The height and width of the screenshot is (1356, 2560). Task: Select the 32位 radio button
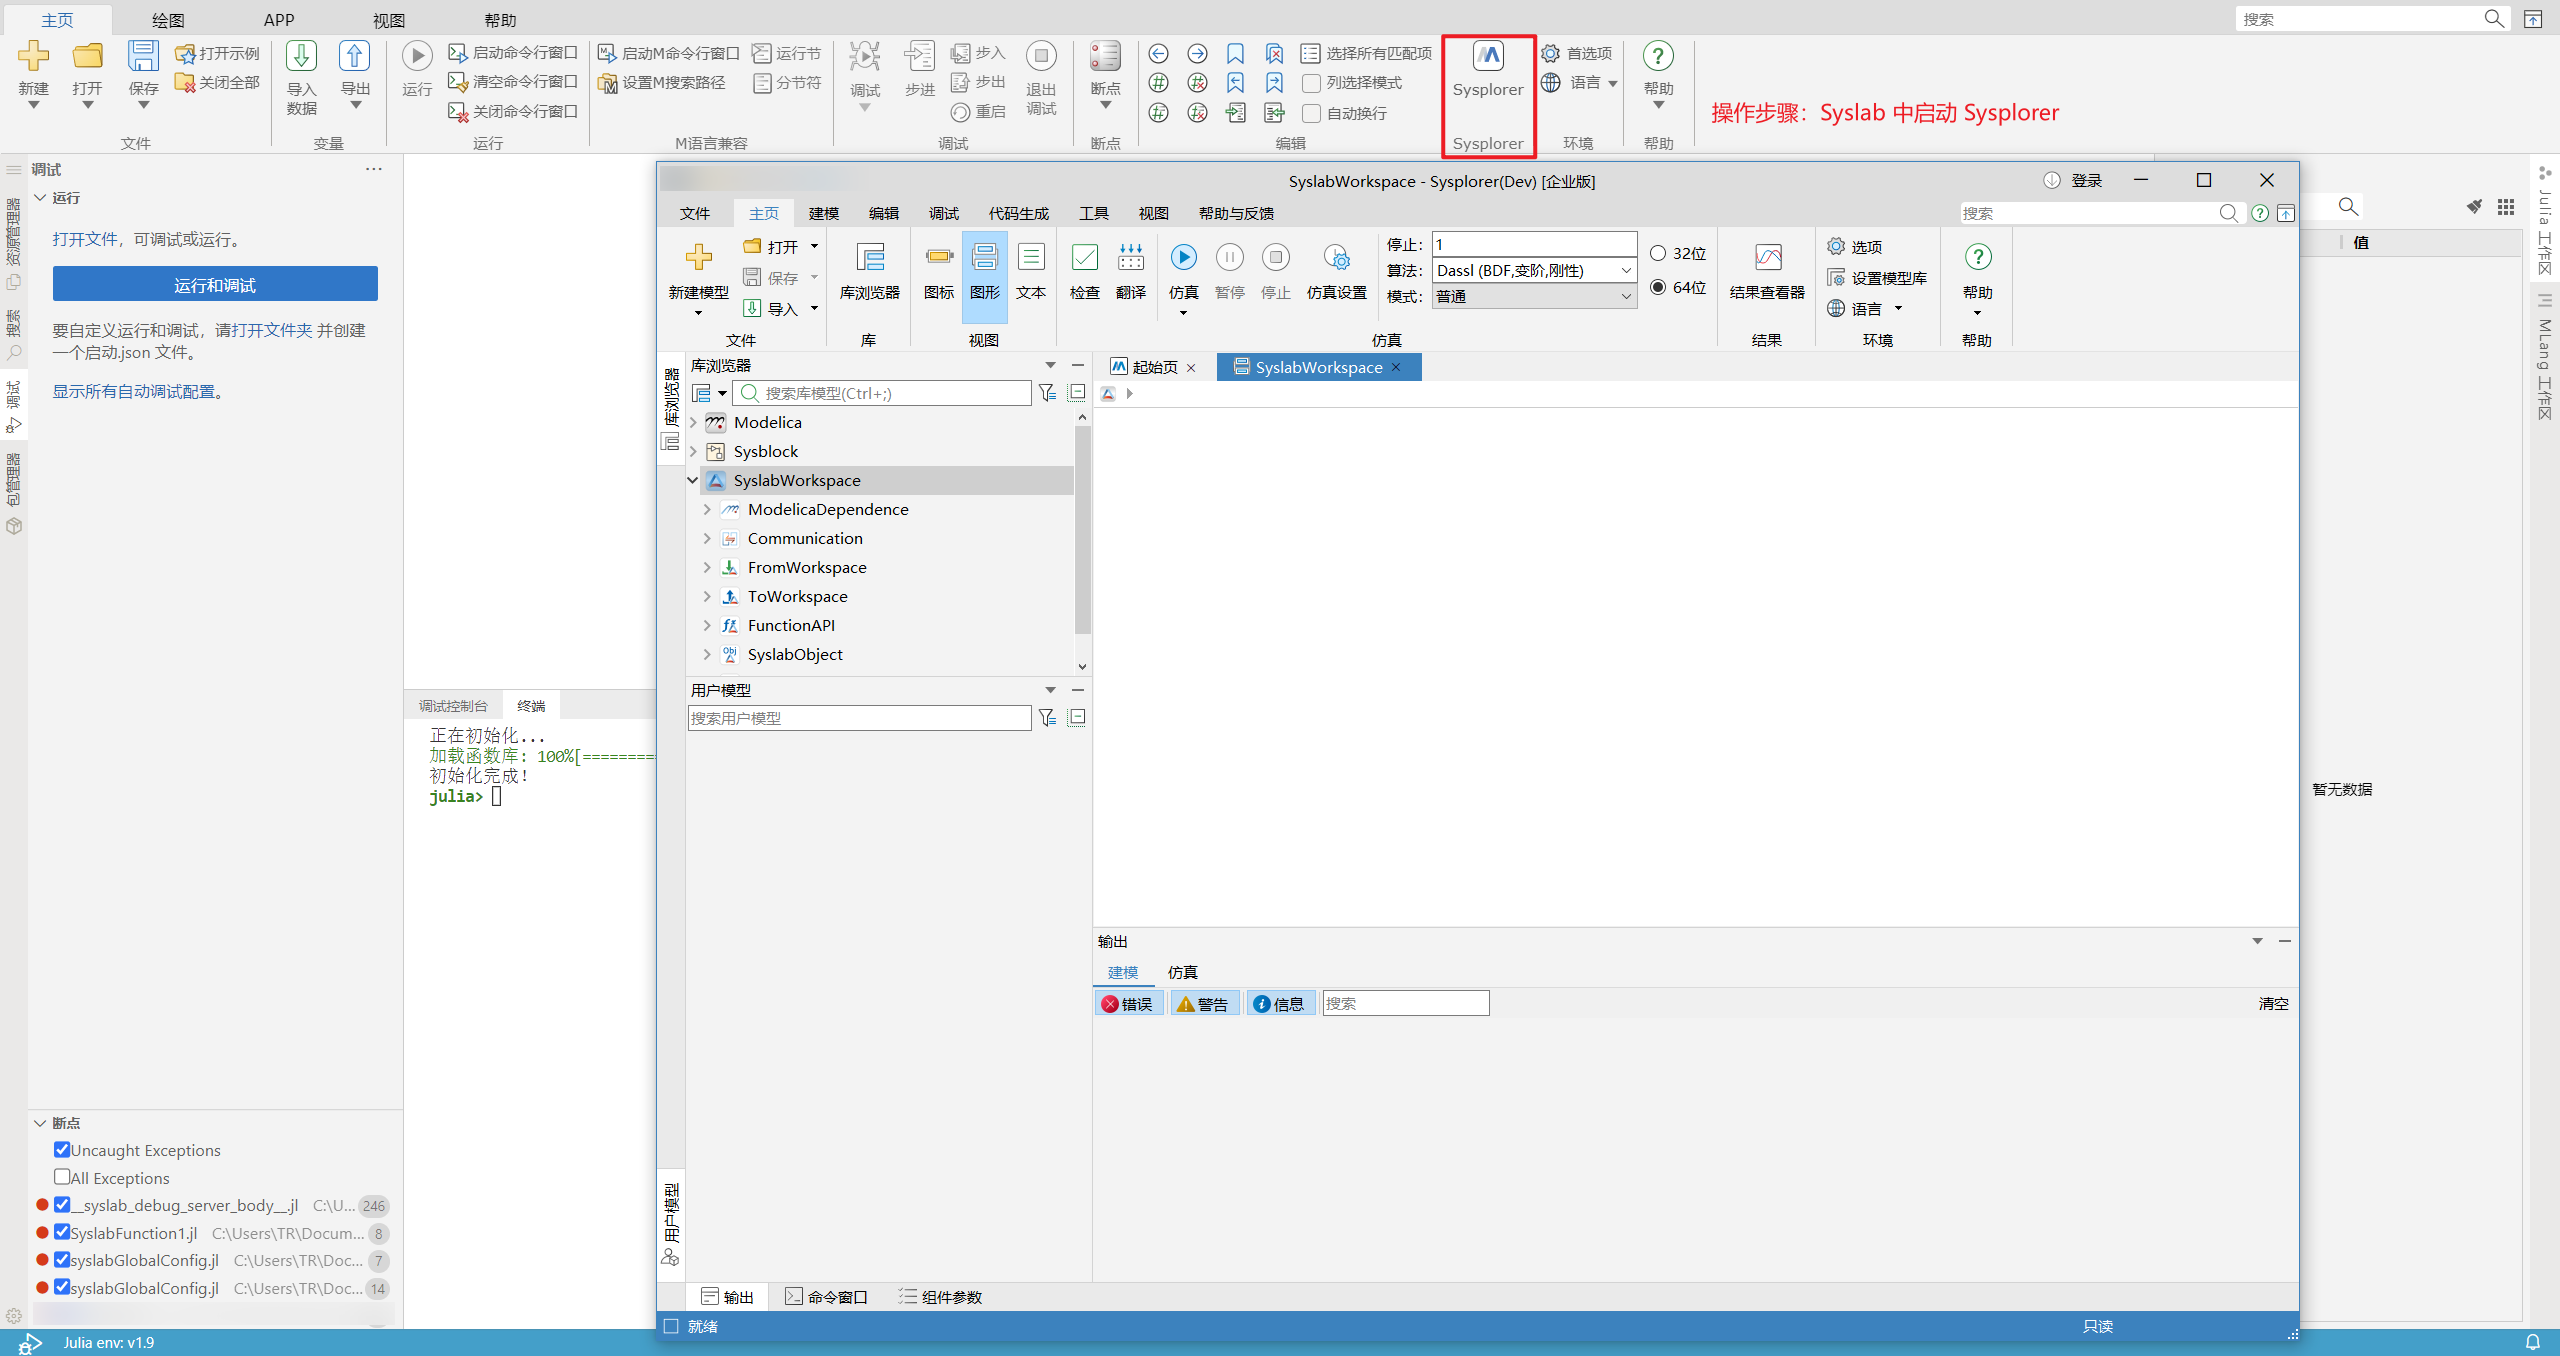tap(1658, 254)
